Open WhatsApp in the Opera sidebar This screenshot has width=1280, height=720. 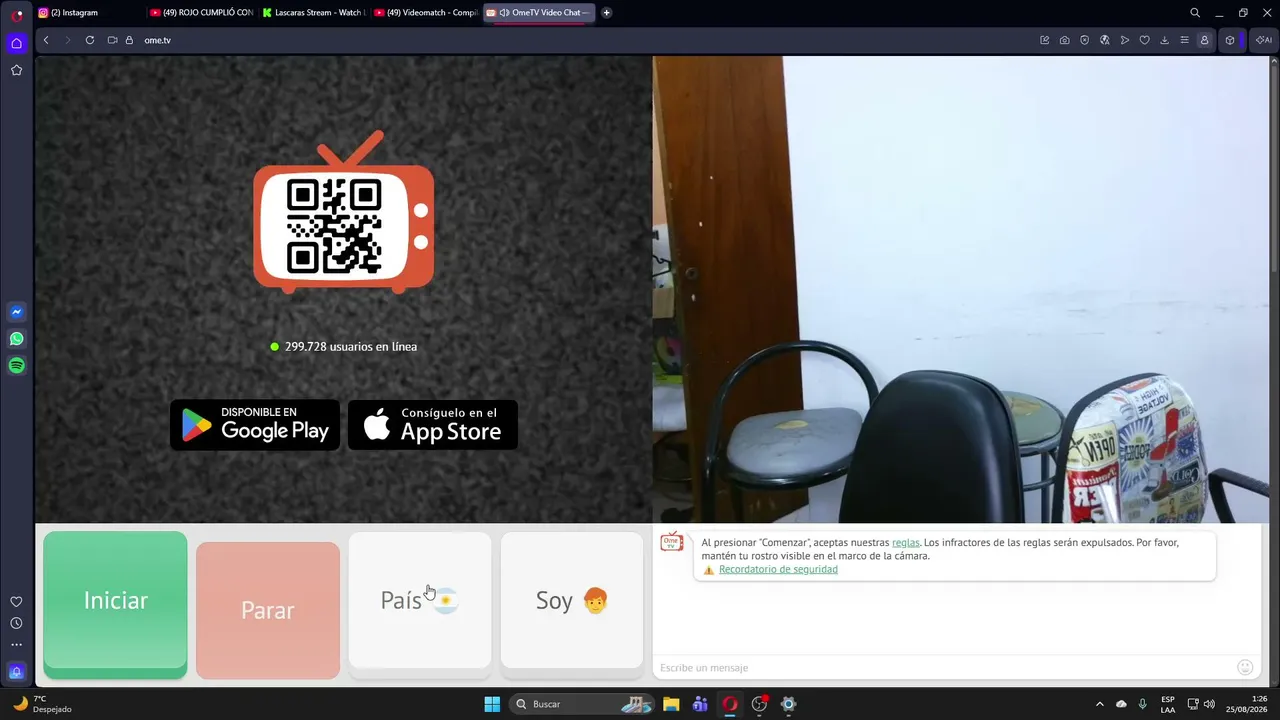(16, 339)
